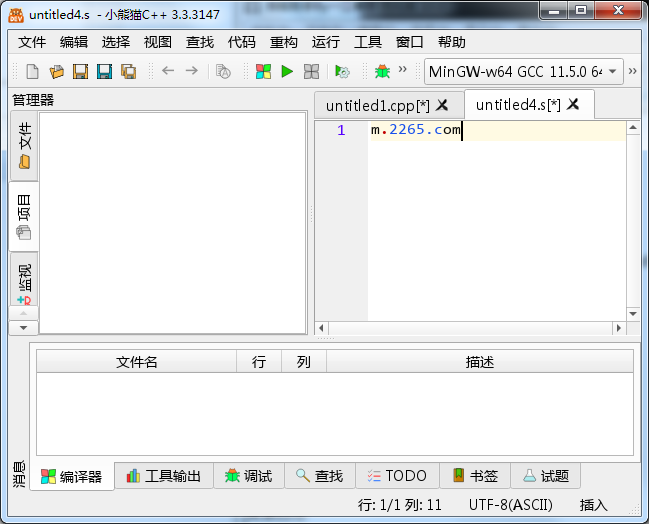Click the Back navigation arrow
This screenshot has height=524, width=649.
click(168, 71)
